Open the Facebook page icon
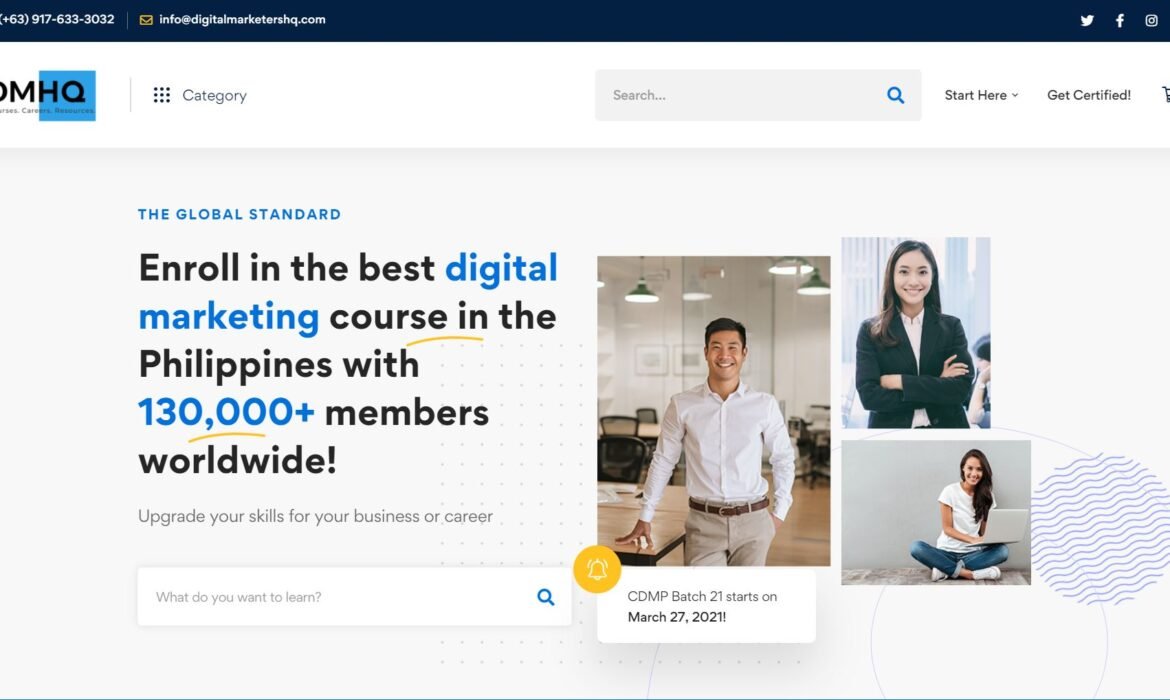Image resolution: width=1170 pixels, height=700 pixels. 1120,20
